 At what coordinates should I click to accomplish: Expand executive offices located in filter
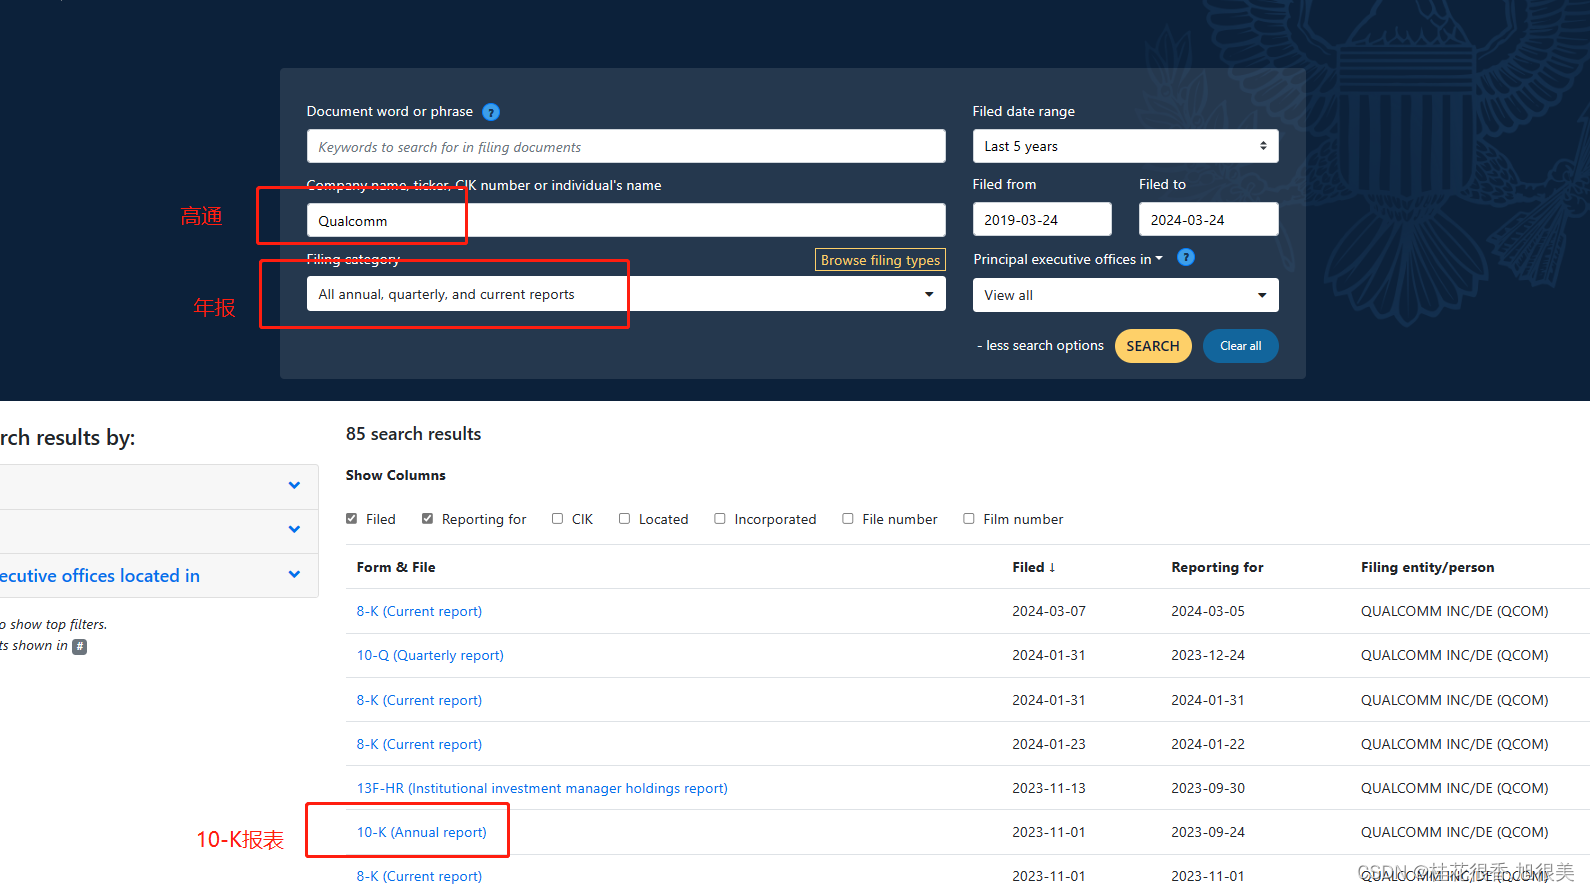tap(294, 575)
